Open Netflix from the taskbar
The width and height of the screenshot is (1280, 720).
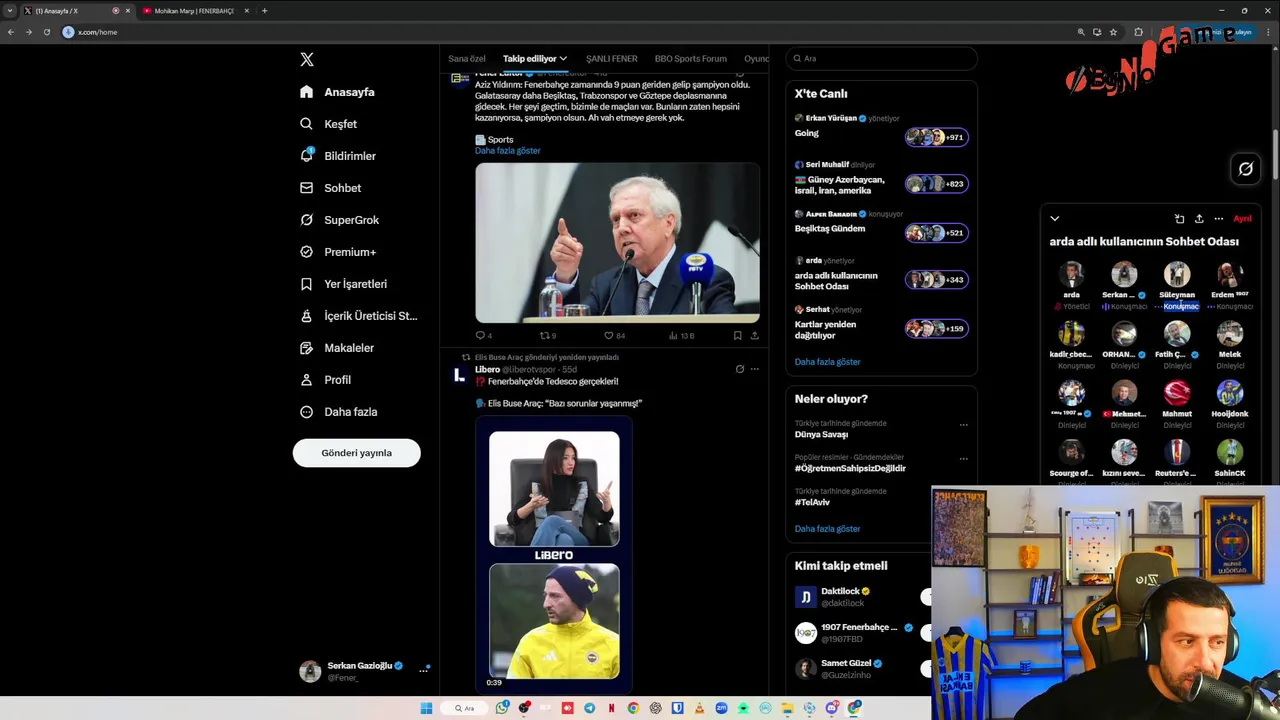611,708
